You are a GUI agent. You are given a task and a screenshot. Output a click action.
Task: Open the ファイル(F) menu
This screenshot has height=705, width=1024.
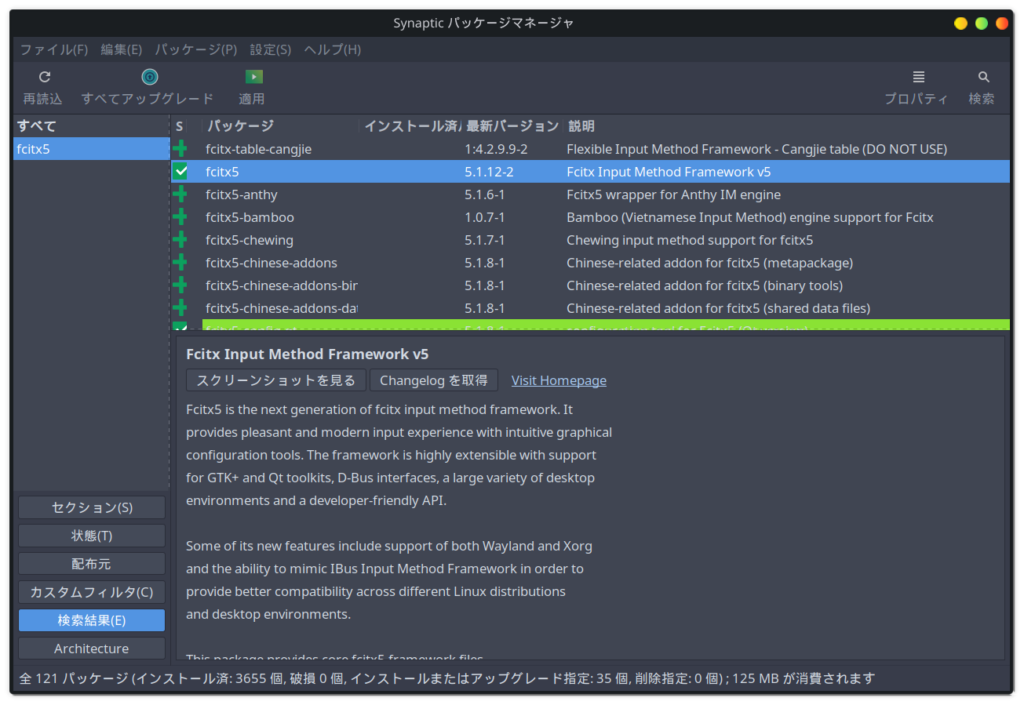tap(53, 48)
